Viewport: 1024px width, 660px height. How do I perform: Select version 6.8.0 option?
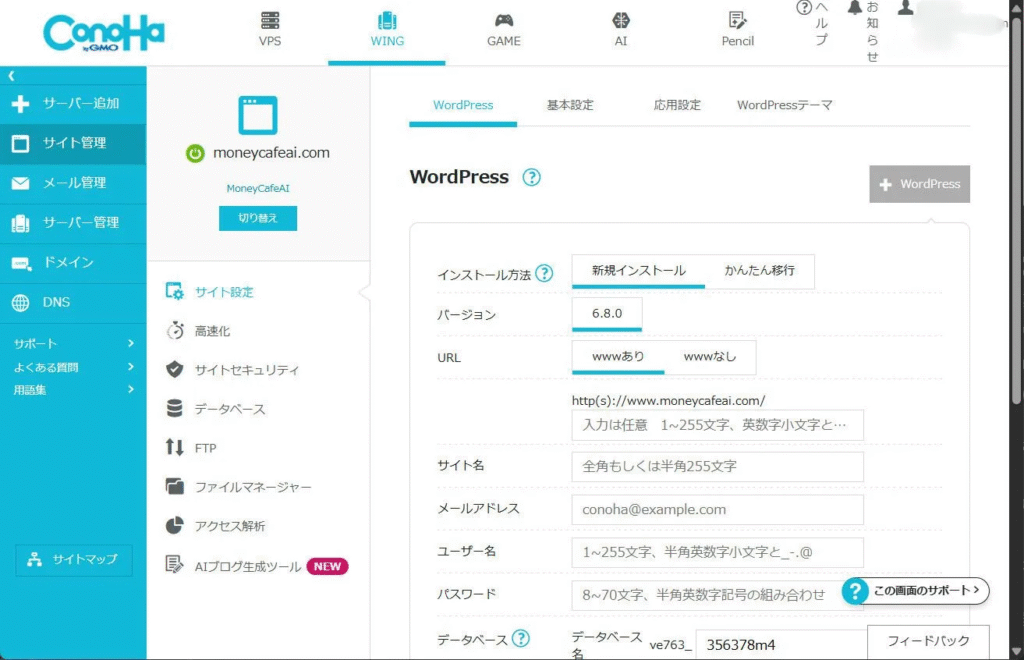coord(607,314)
